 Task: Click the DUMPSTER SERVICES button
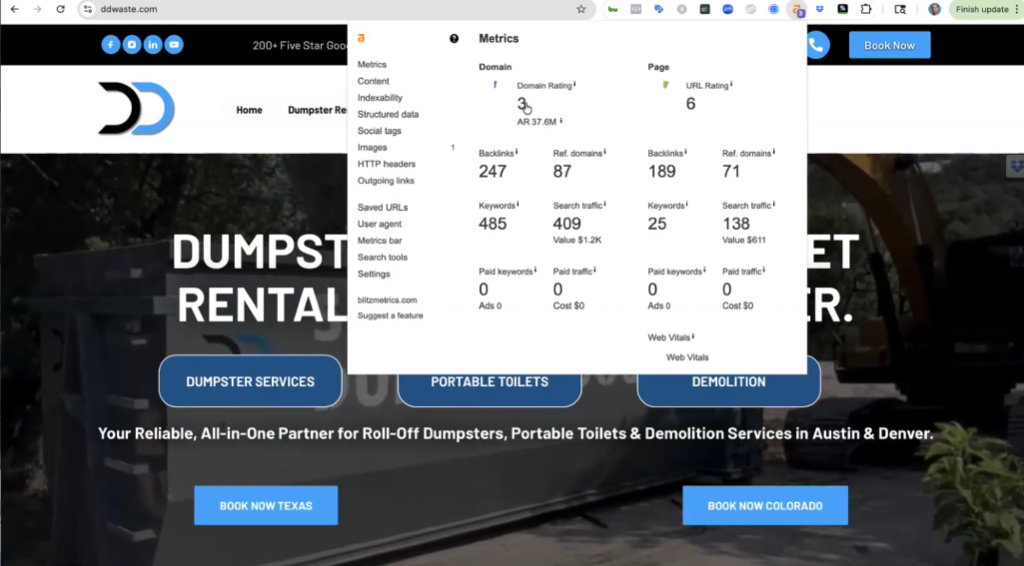[x=250, y=381]
